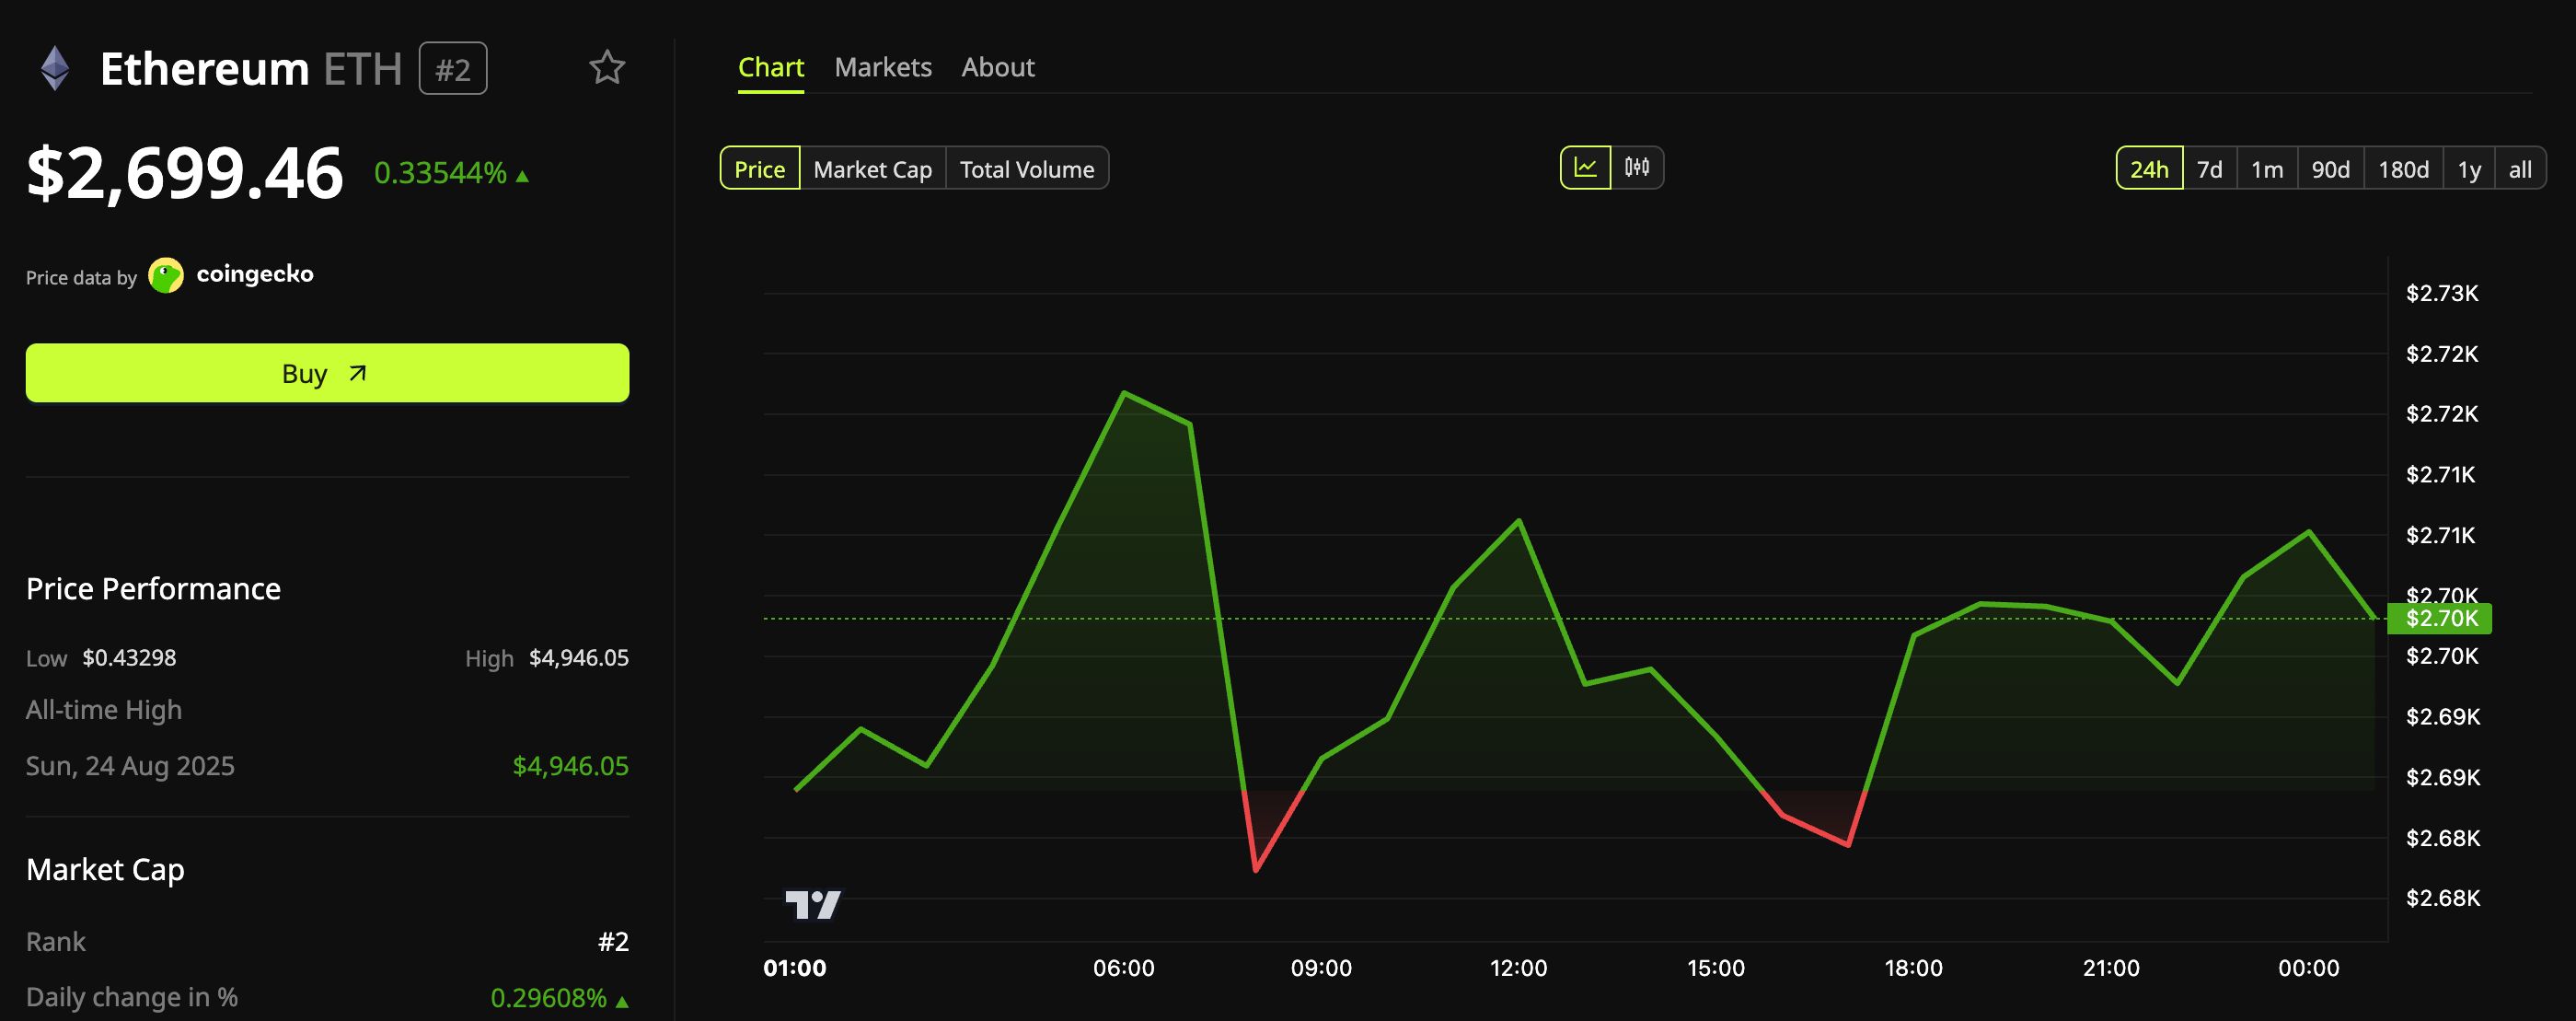The height and width of the screenshot is (1021, 2576).
Task: Click the green $2.70K current price label
Action: tap(2440, 619)
